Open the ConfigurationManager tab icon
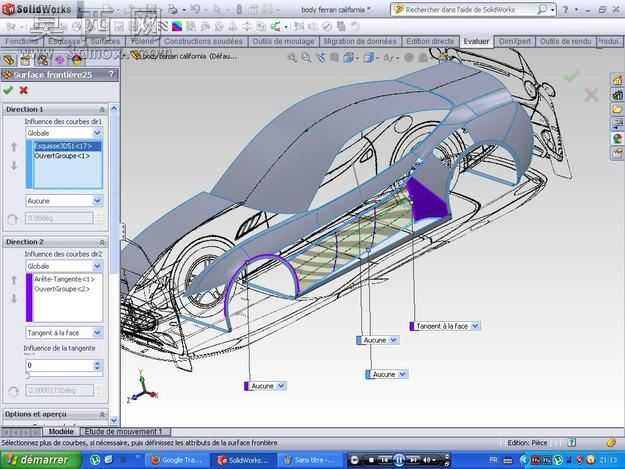Screen dimensions: 625x469 42,60
